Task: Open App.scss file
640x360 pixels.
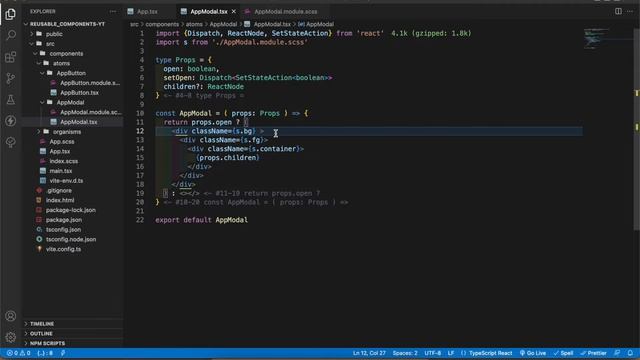Action: 62,142
